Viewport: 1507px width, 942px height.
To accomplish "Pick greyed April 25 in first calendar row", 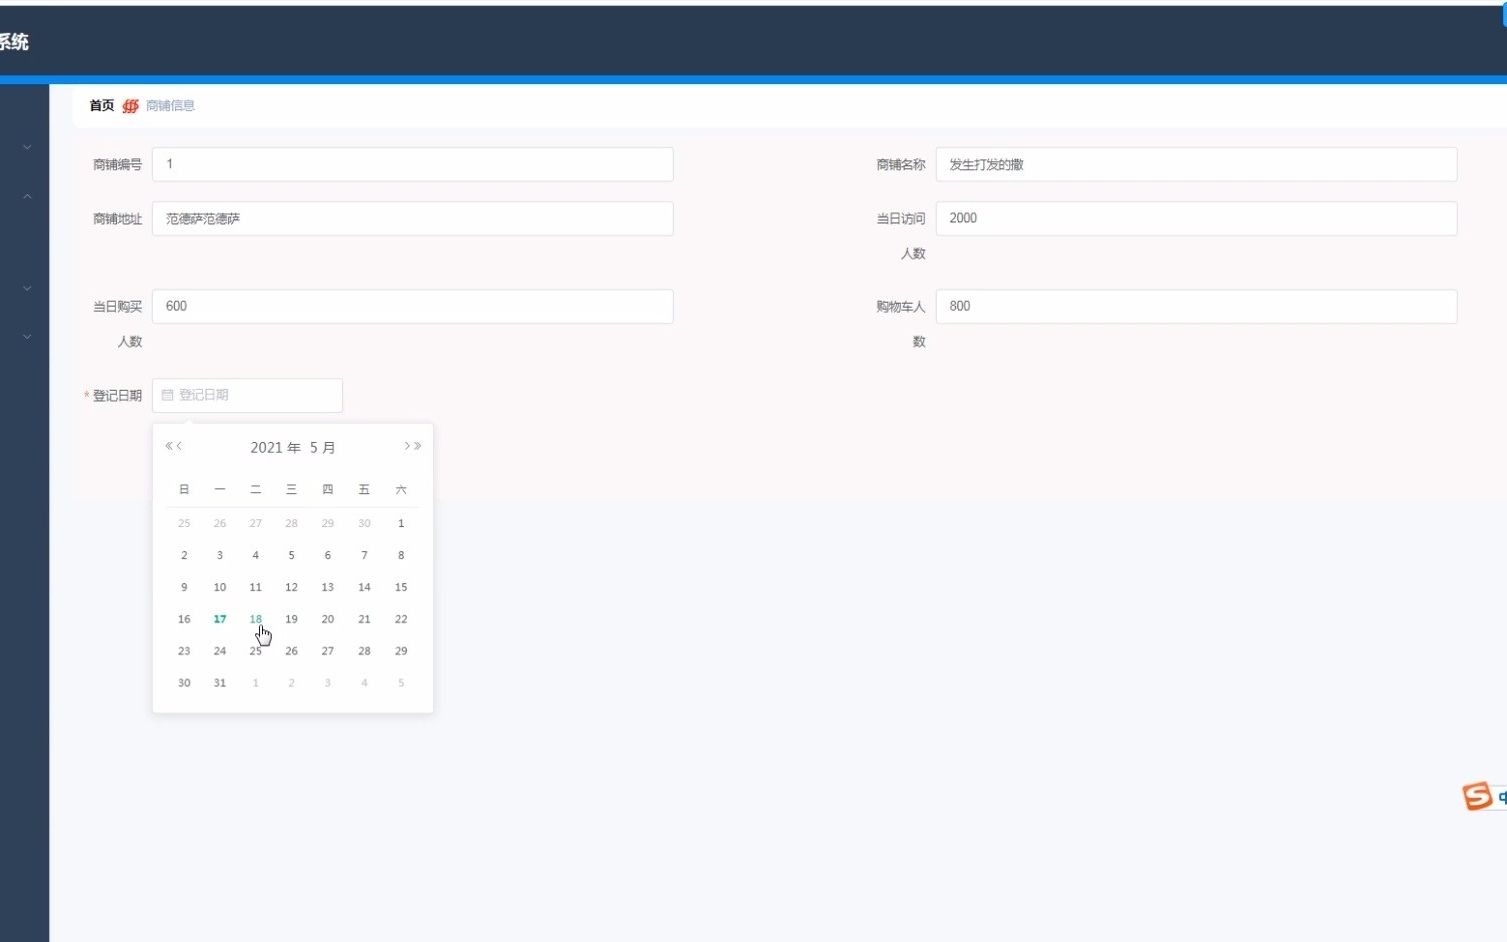I will [x=184, y=523].
